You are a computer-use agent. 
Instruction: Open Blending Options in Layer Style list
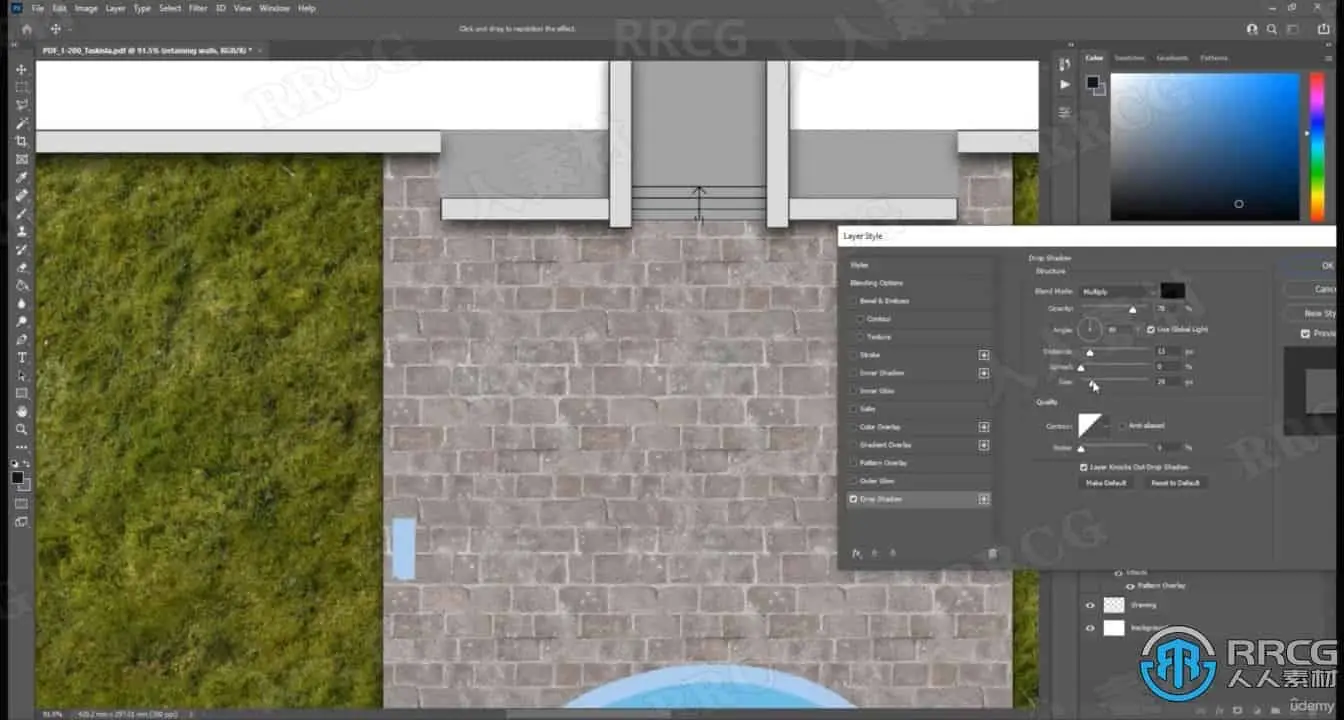pyautogui.click(x=875, y=283)
